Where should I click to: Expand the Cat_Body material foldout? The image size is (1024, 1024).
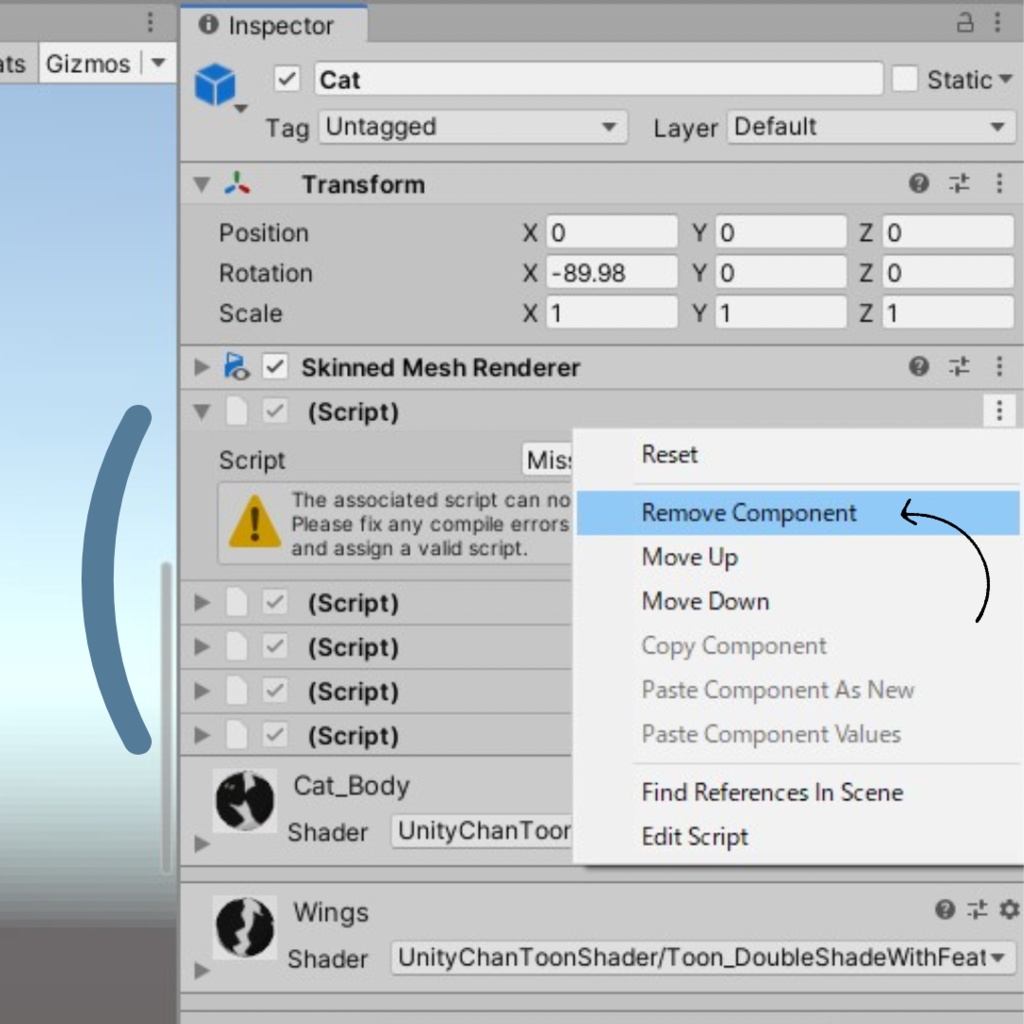[x=202, y=844]
